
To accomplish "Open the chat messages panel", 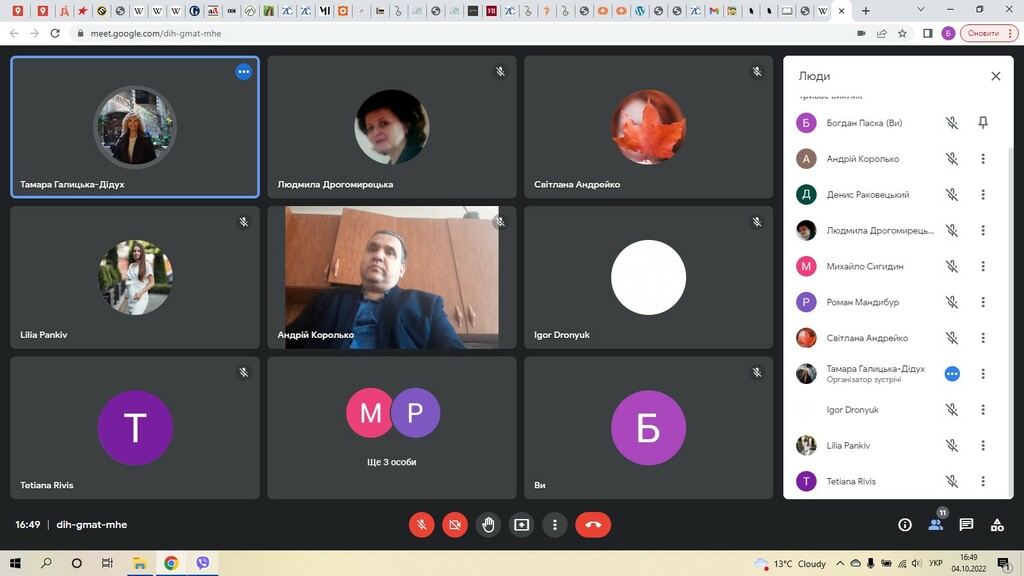I will coord(966,524).
